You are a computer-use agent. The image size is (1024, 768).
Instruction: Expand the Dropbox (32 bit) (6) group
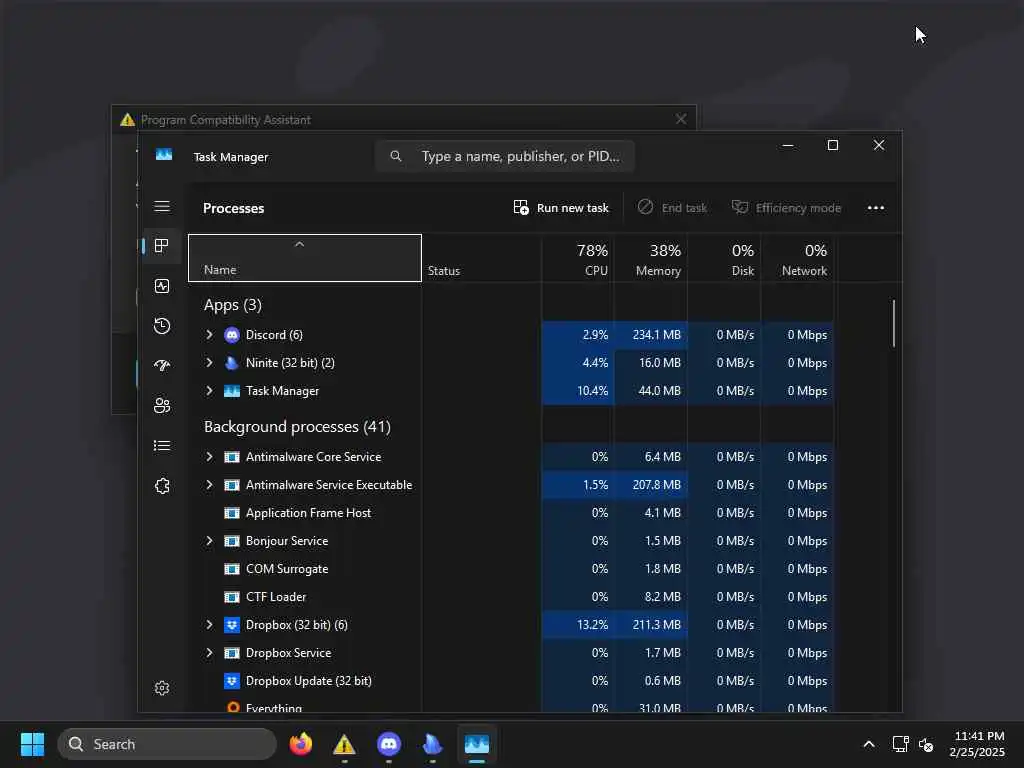click(209, 625)
